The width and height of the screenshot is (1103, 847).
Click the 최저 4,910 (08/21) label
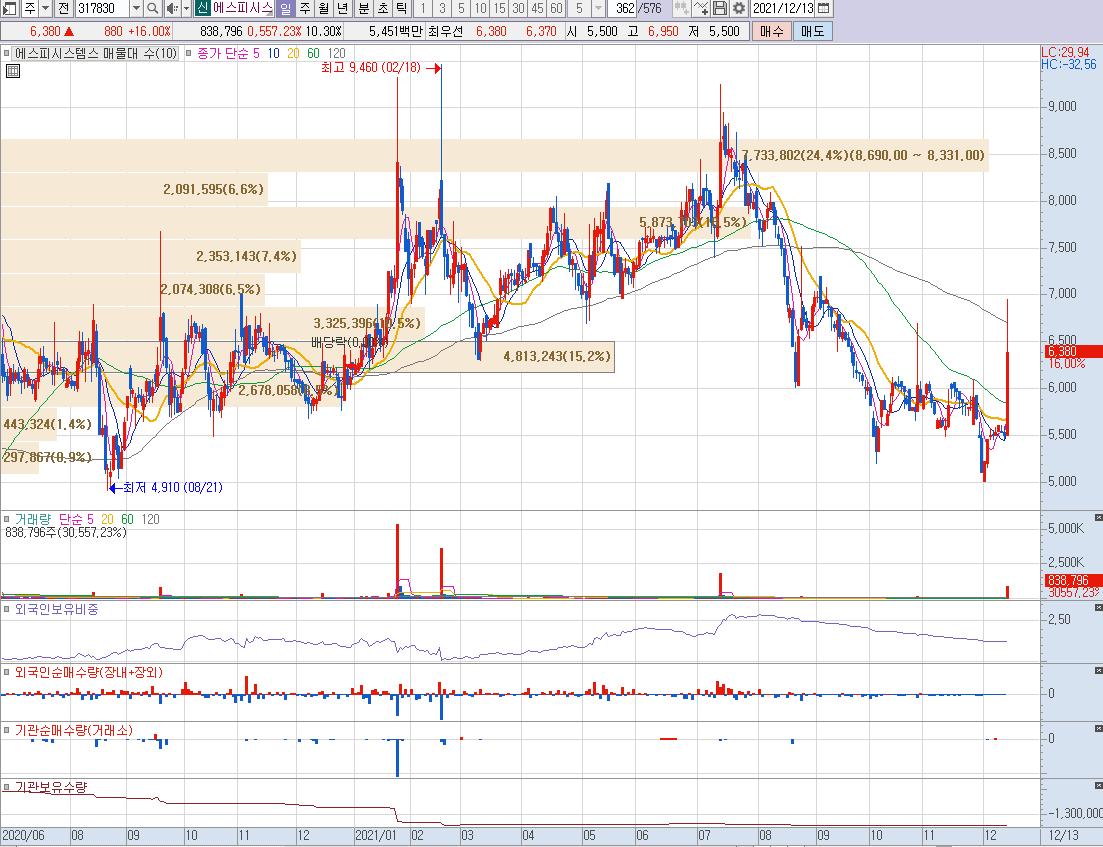pos(173,488)
